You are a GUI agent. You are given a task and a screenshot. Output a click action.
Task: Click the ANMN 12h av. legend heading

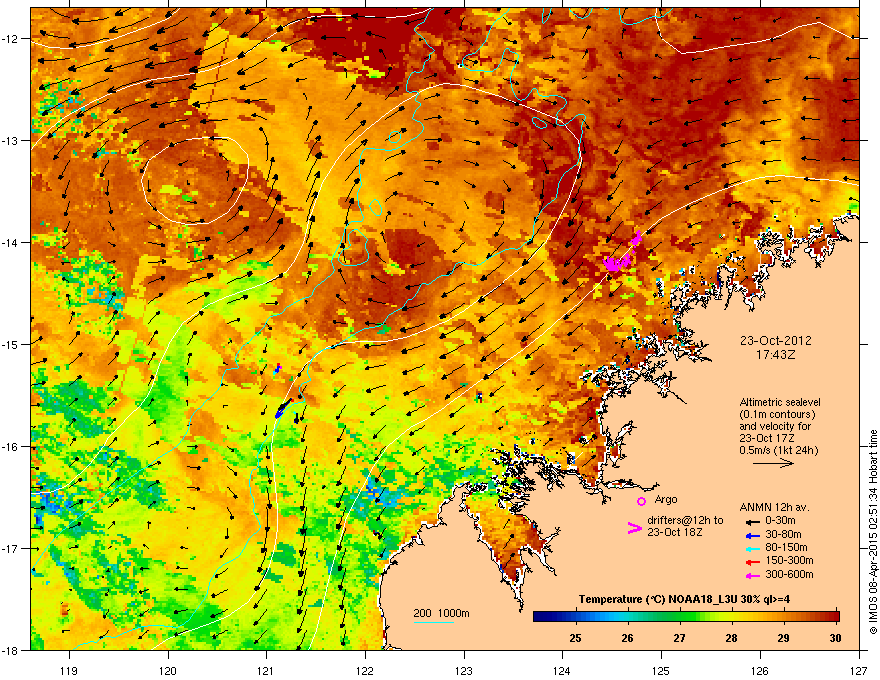(x=774, y=507)
